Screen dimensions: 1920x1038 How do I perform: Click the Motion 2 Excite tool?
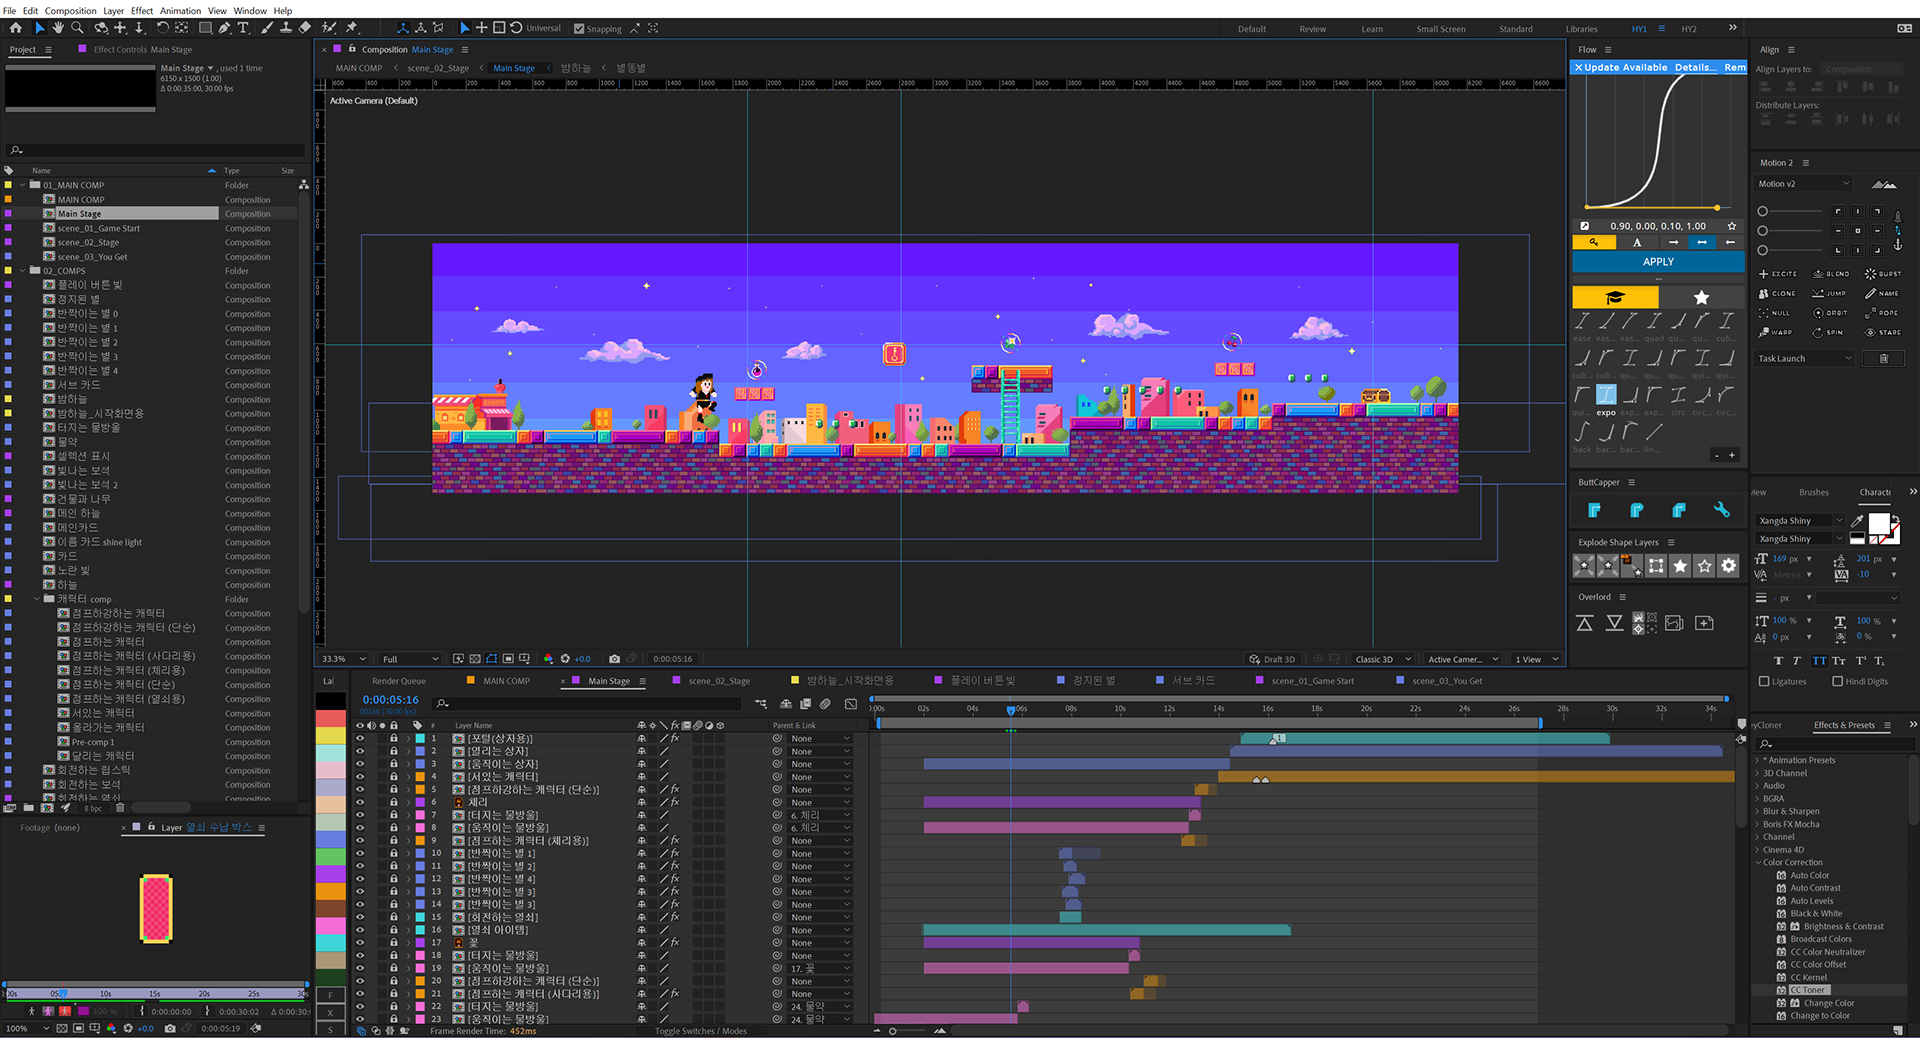click(x=1778, y=273)
